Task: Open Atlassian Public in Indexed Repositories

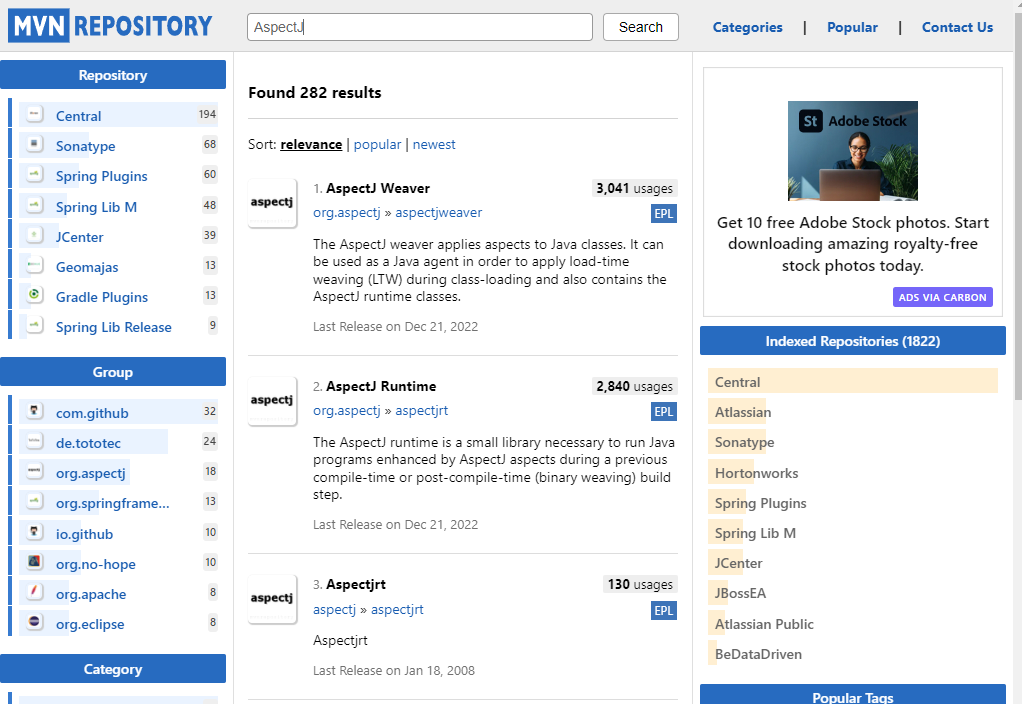Action: [x=764, y=624]
